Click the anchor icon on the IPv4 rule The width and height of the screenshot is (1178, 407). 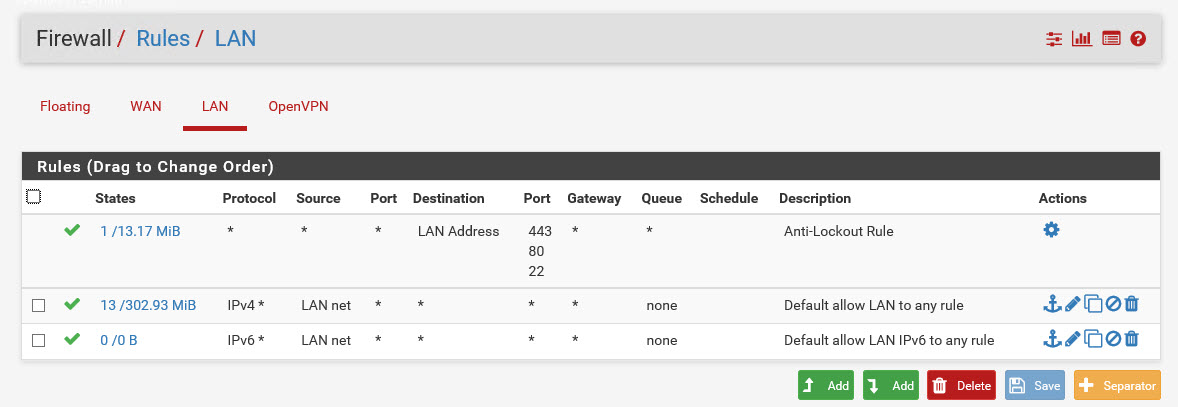coord(1051,304)
